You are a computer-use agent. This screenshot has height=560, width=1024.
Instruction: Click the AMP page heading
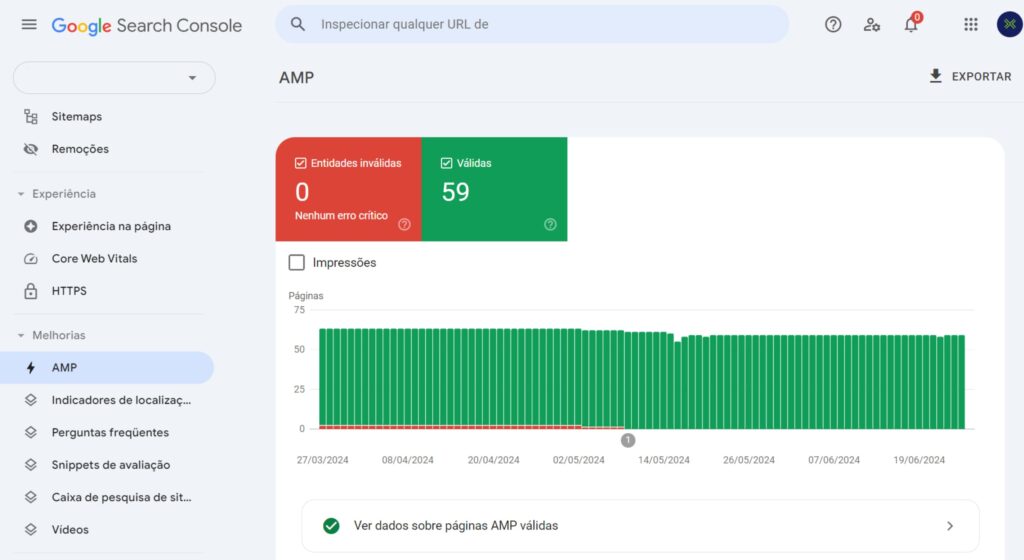pos(296,78)
